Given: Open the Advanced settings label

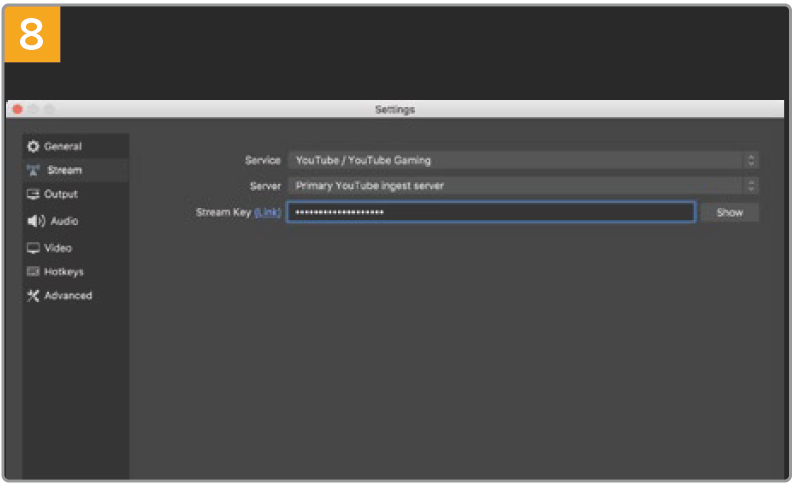Looking at the screenshot, I should [x=68, y=296].
